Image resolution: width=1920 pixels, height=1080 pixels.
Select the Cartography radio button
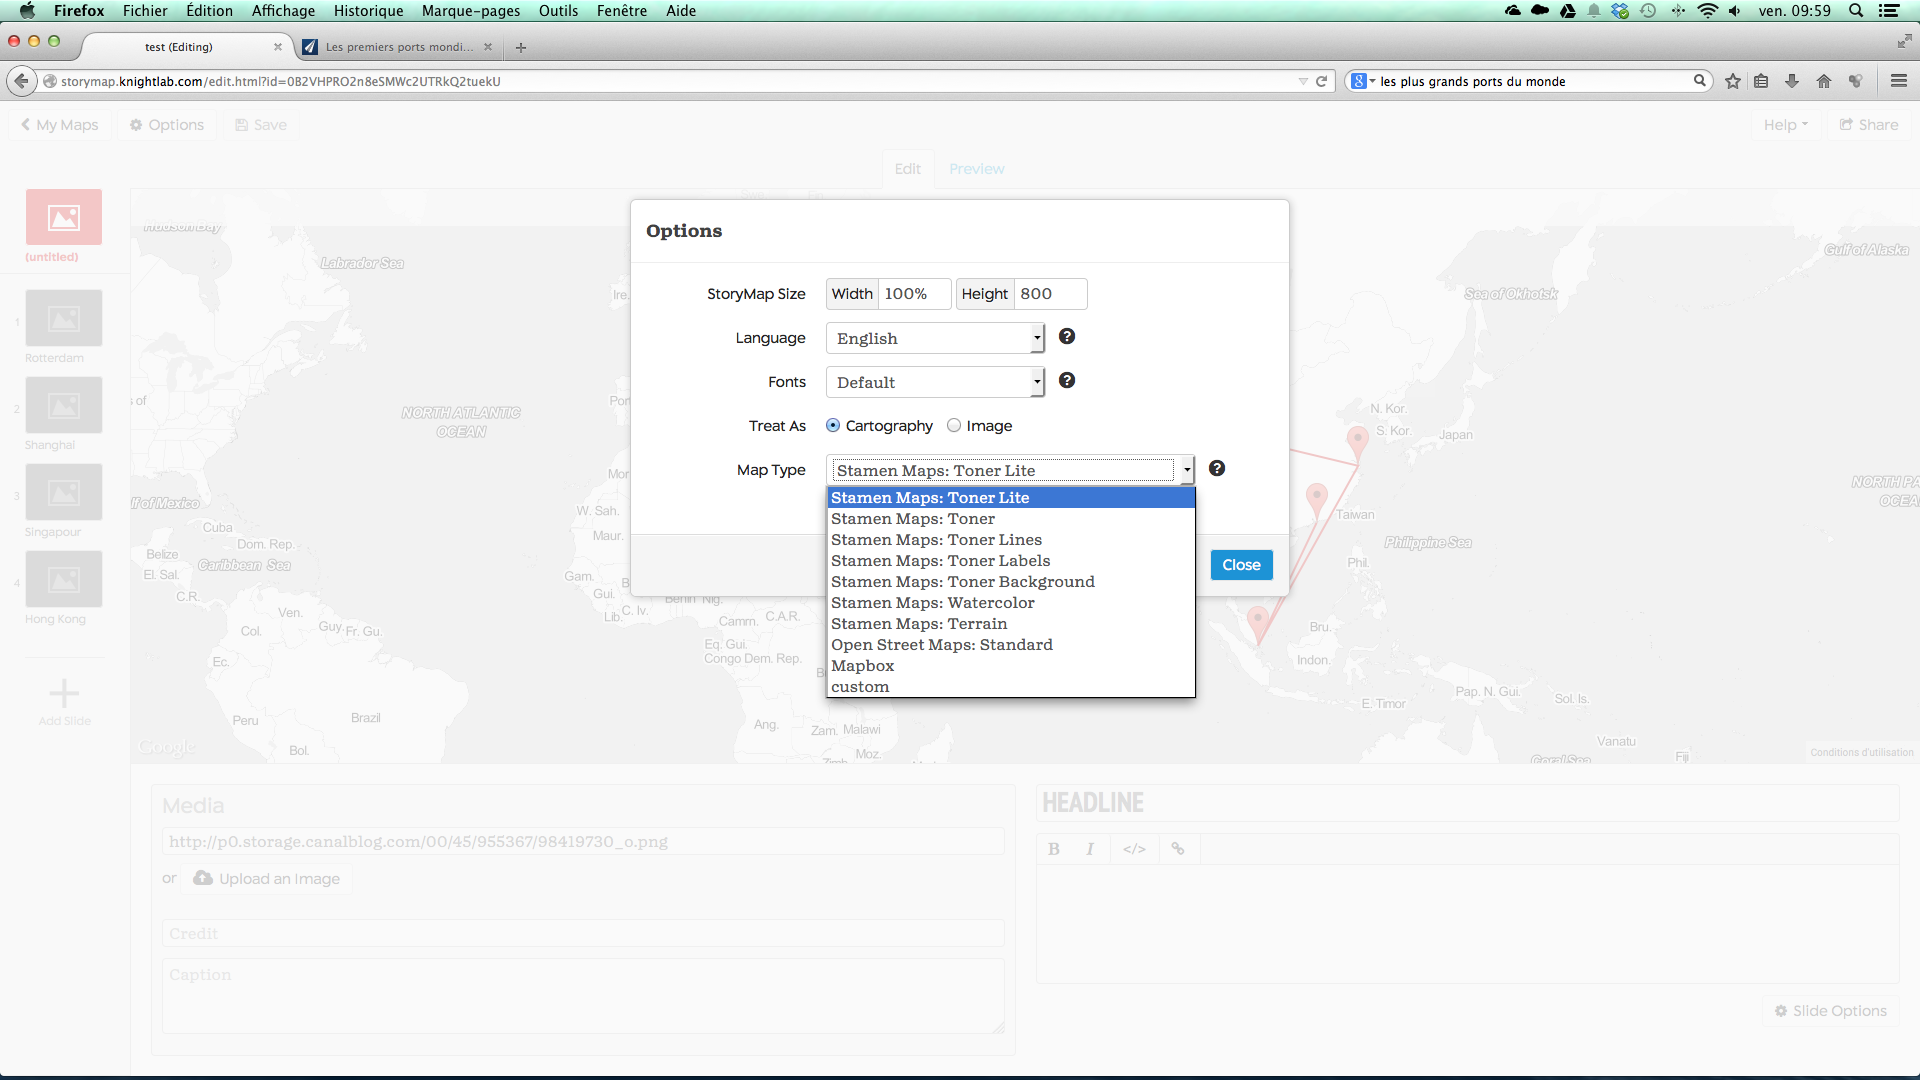833,426
